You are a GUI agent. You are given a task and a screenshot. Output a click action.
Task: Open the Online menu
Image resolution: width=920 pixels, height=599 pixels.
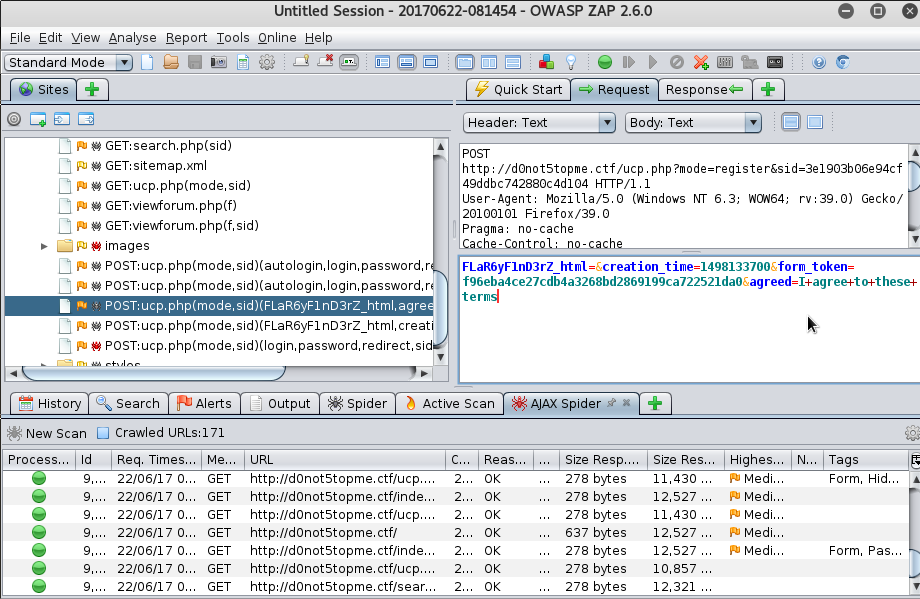[277, 38]
